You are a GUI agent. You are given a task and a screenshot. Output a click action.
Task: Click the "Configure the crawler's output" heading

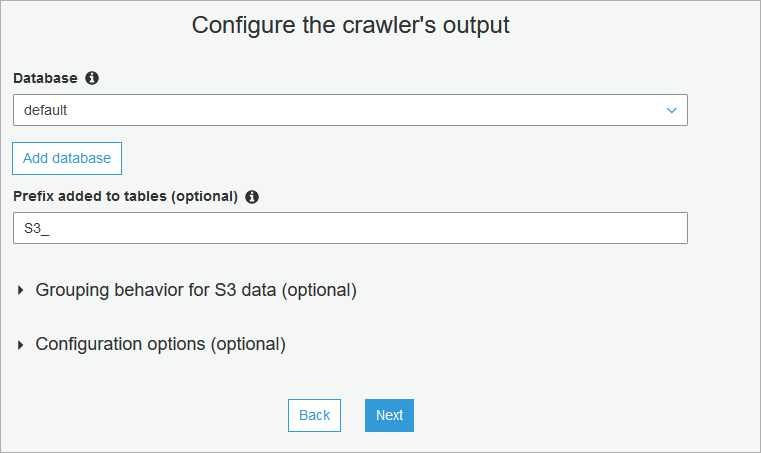[350, 25]
